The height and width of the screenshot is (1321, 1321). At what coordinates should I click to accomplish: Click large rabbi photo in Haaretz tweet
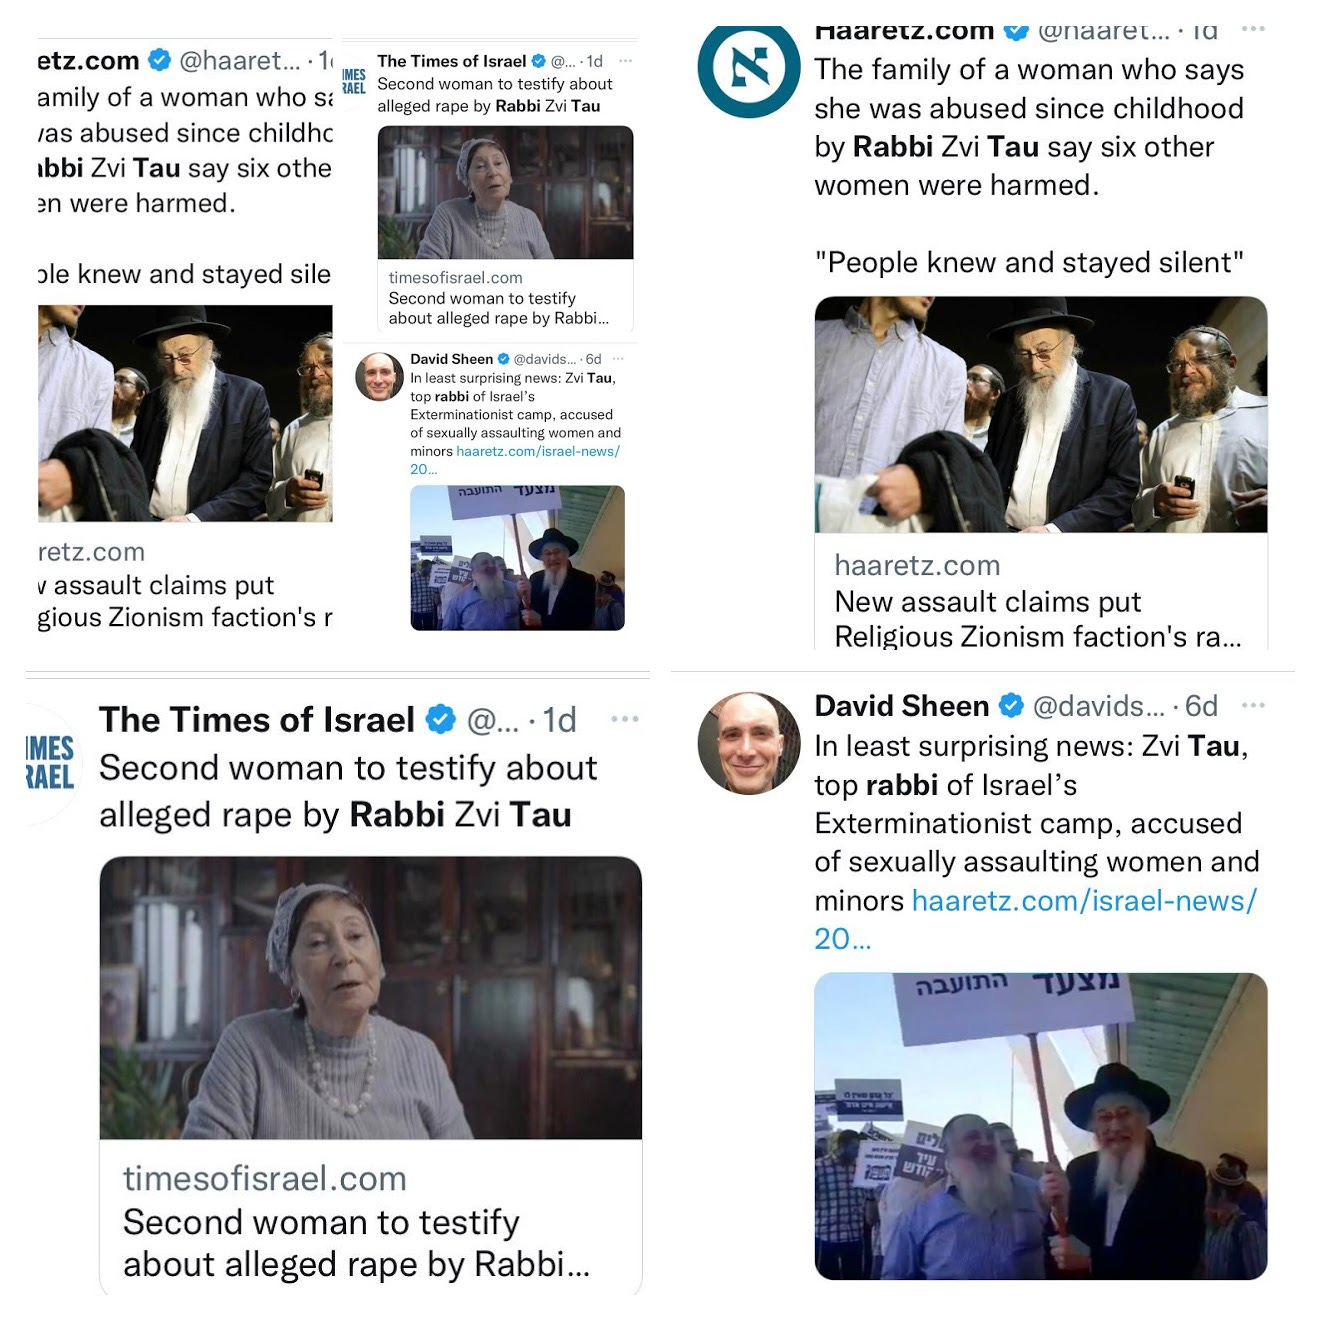pos(1041,414)
